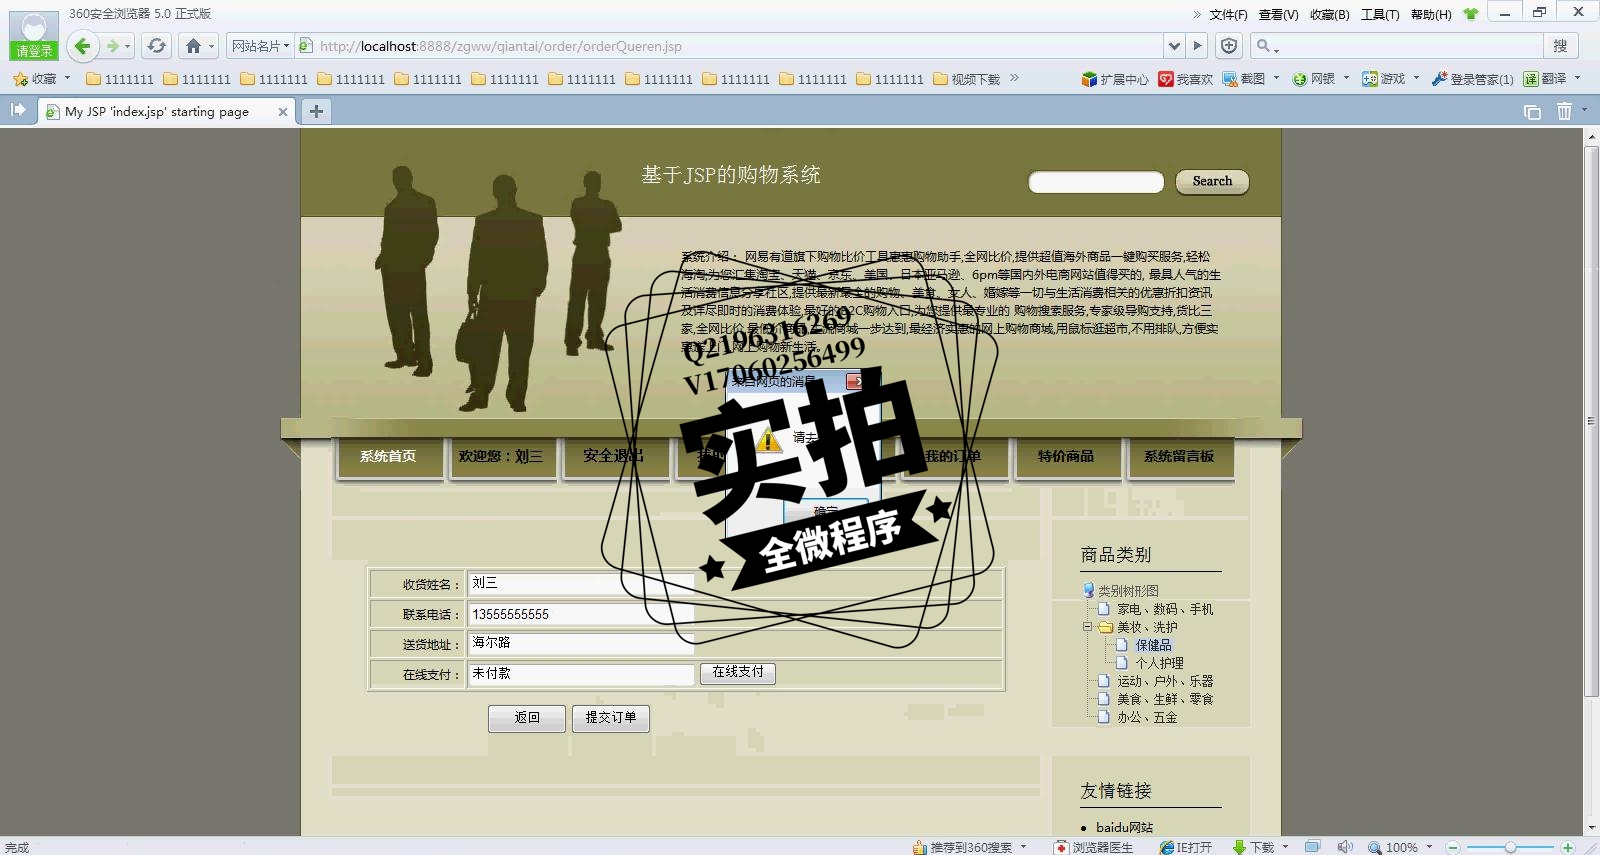
Task: Click the green skin shirt icon
Action: pyautogui.click(x=1470, y=14)
